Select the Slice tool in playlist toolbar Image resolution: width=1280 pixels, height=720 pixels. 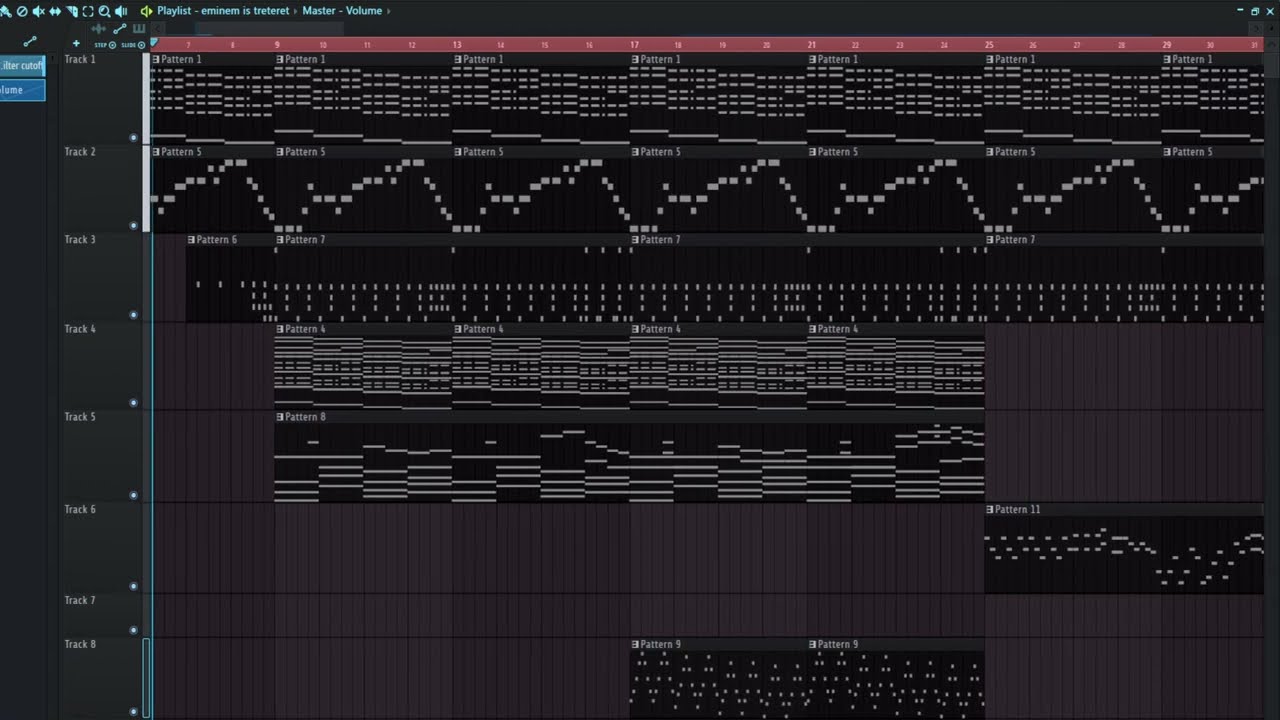click(72, 11)
